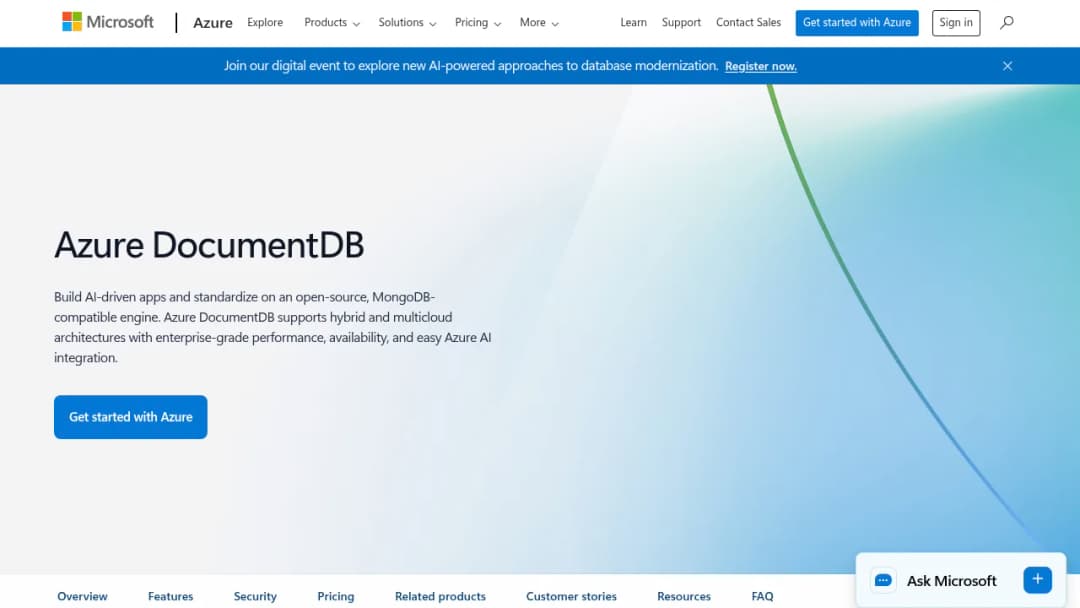Open the Azure home link
This screenshot has width=1080, height=608.
point(213,23)
